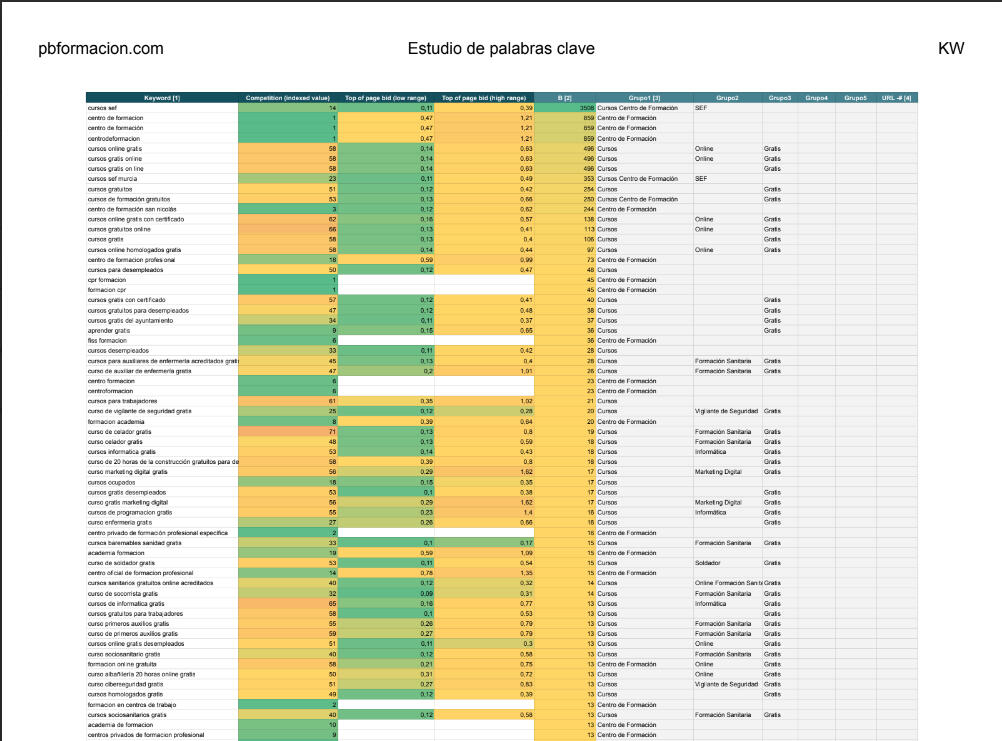Image resolution: width=1002 pixels, height=741 pixels.
Task: Select the URL -# [4] column header
Action: [x=897, y=98]
